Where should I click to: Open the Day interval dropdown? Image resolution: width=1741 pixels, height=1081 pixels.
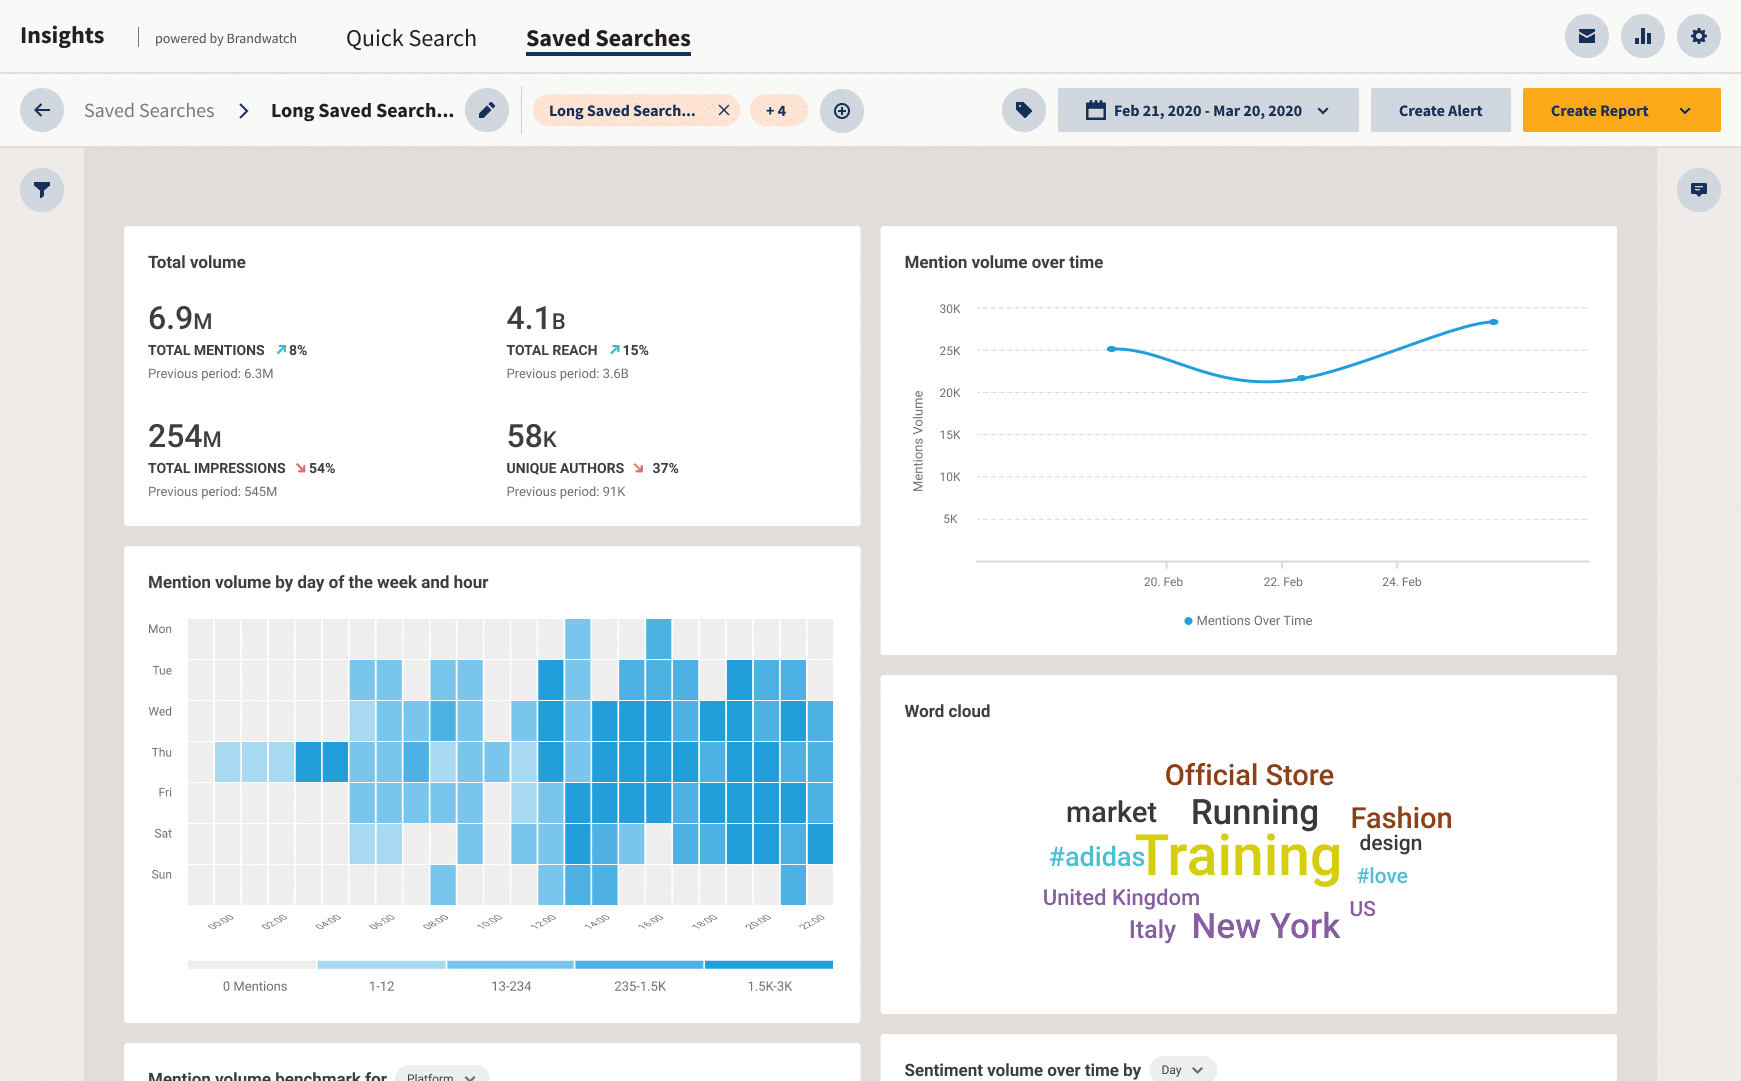pyautogui.click(x=1182, y=1070)
